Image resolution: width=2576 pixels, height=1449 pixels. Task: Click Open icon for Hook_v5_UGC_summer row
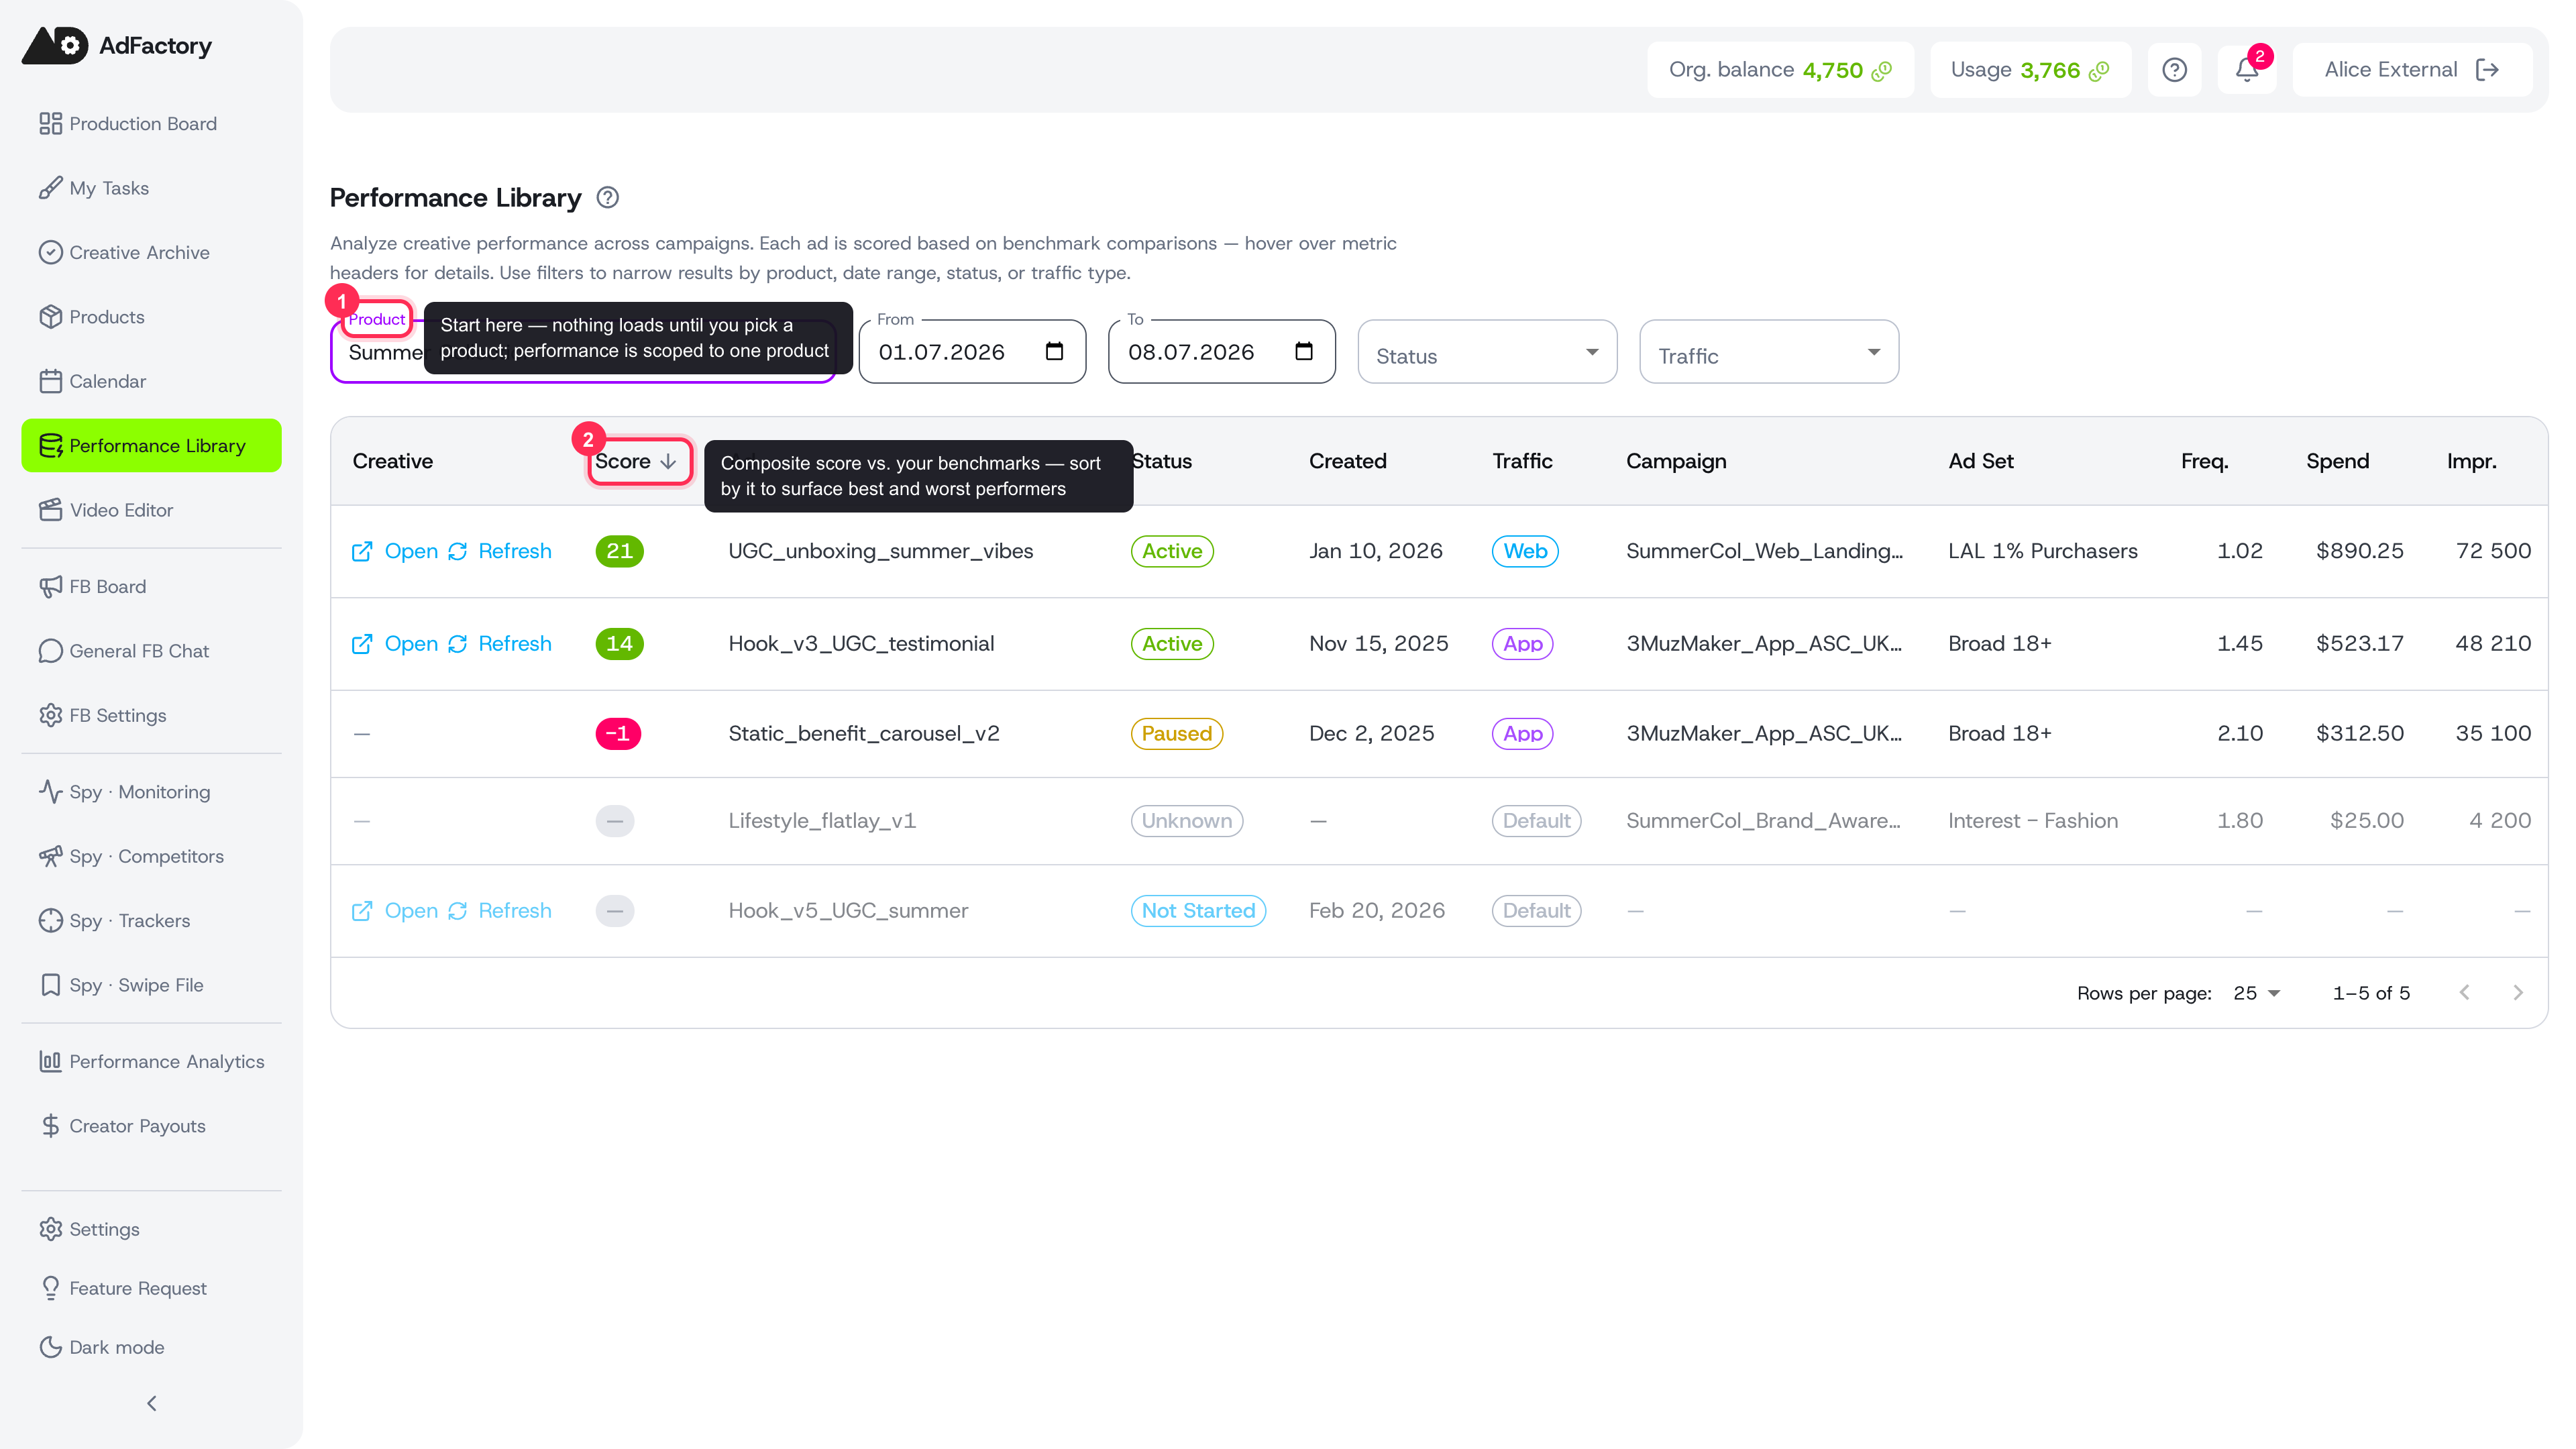[362, 911]
